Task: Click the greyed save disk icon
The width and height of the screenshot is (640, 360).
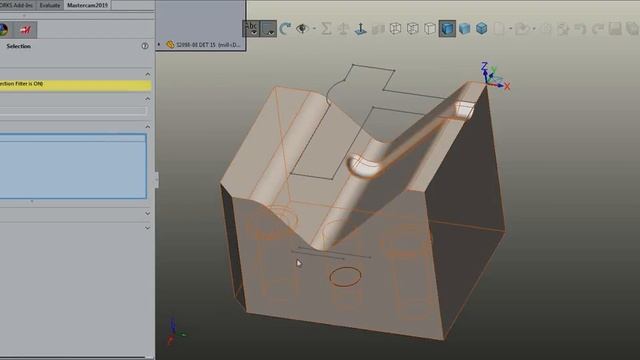Action: (615, 29)
